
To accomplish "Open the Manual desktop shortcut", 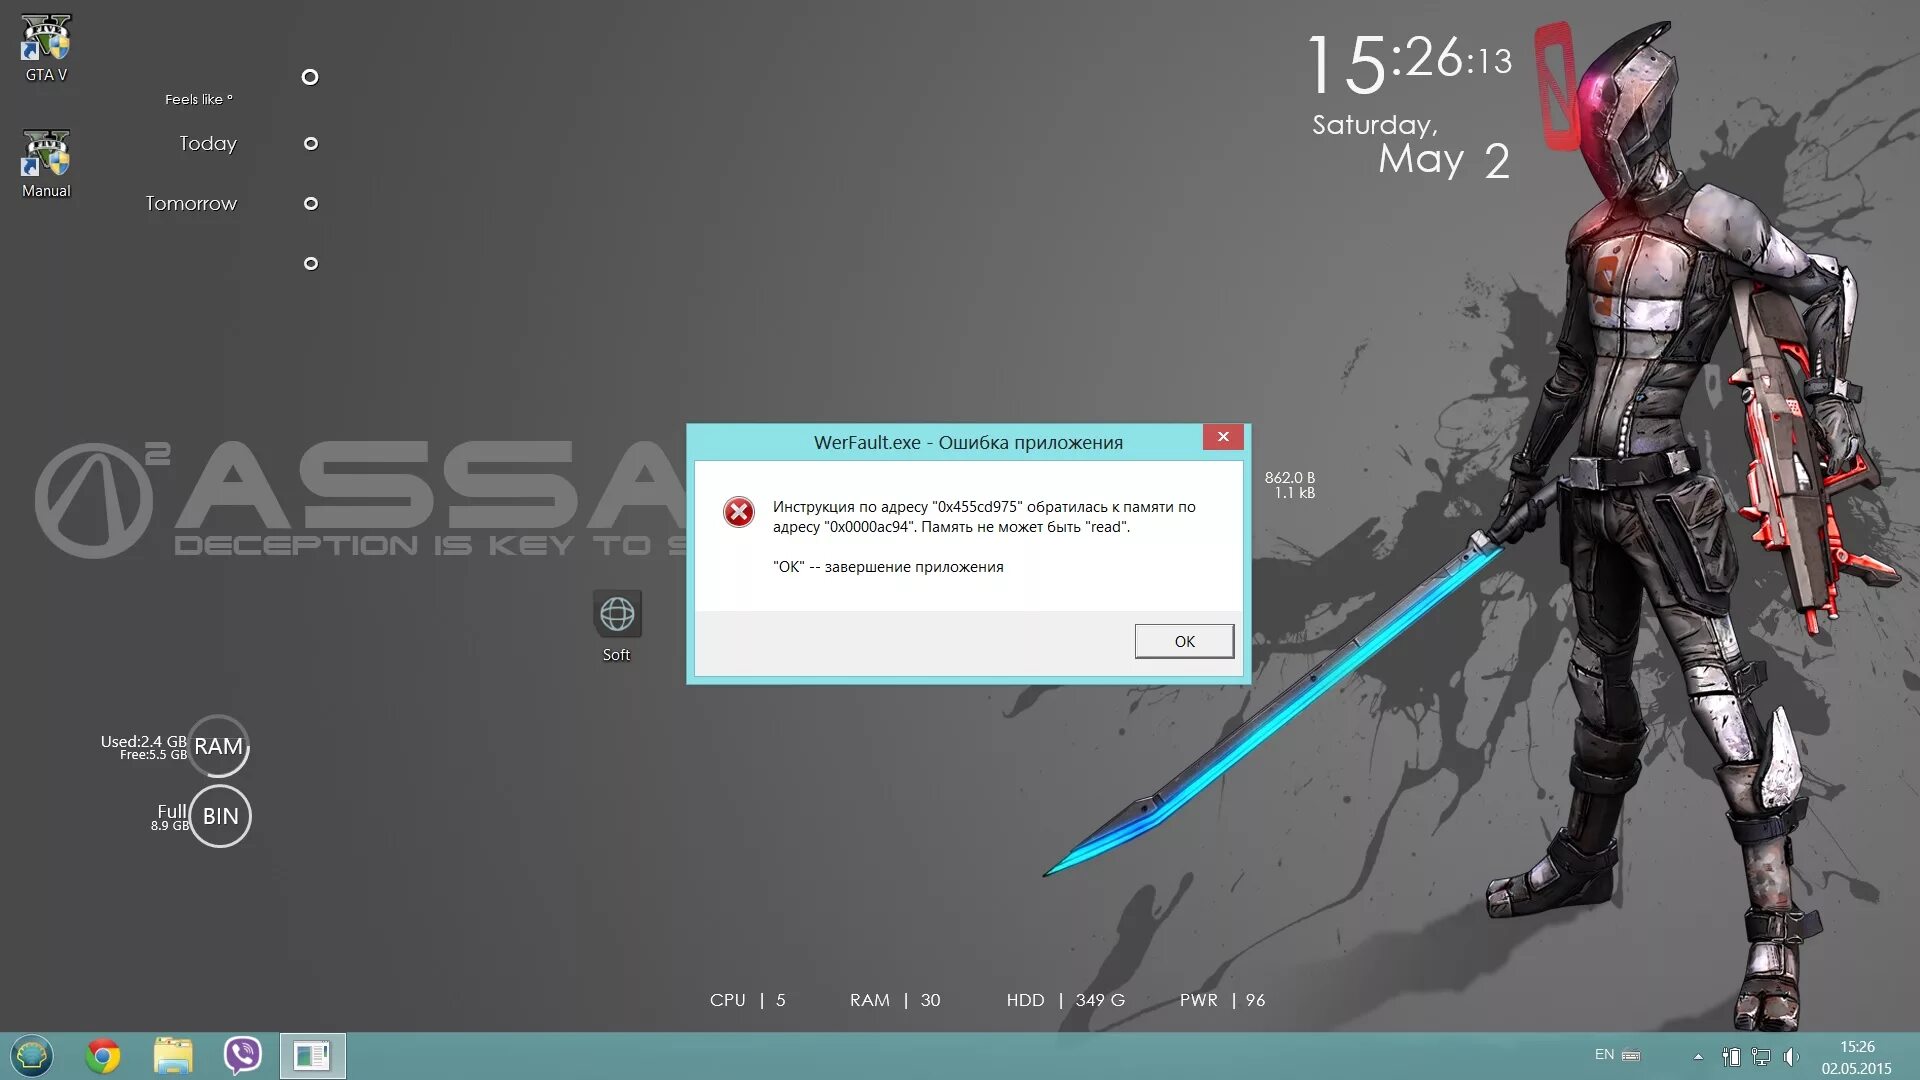I will pyautogui.click(x=46, y=164).
